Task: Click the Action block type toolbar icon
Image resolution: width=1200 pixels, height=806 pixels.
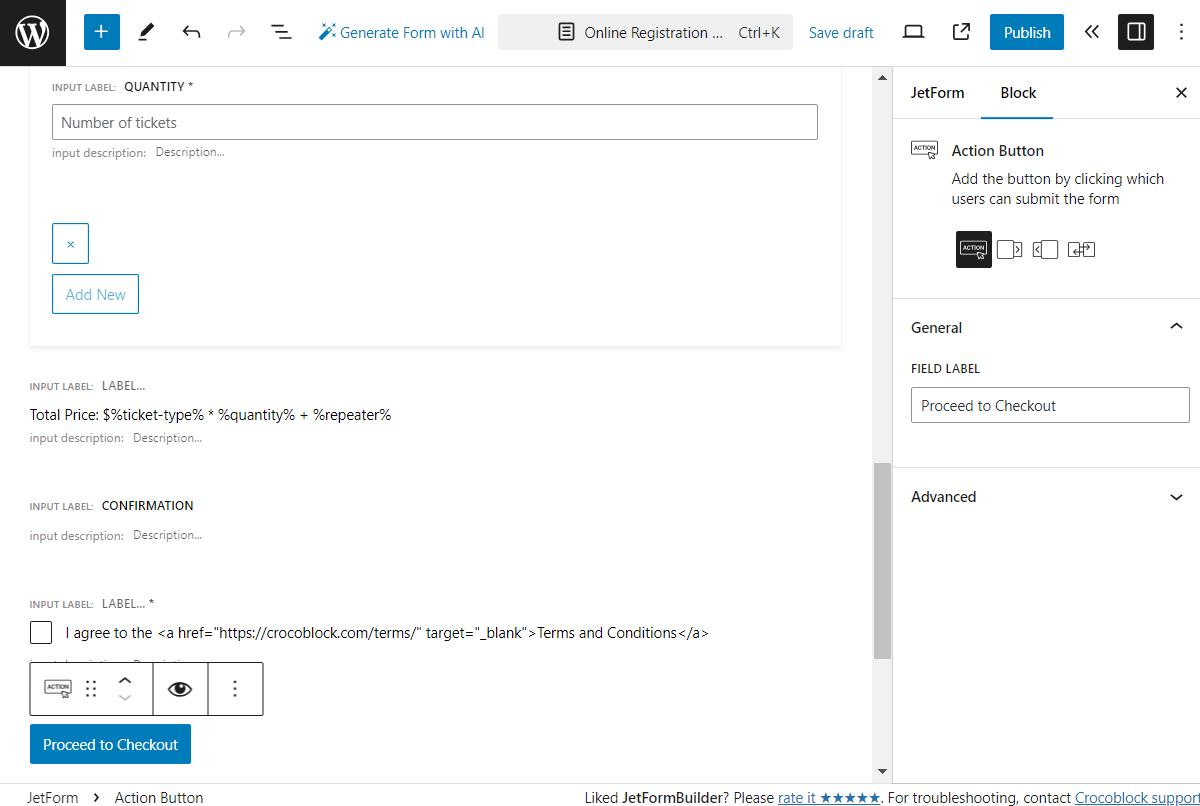Action: 58,688
